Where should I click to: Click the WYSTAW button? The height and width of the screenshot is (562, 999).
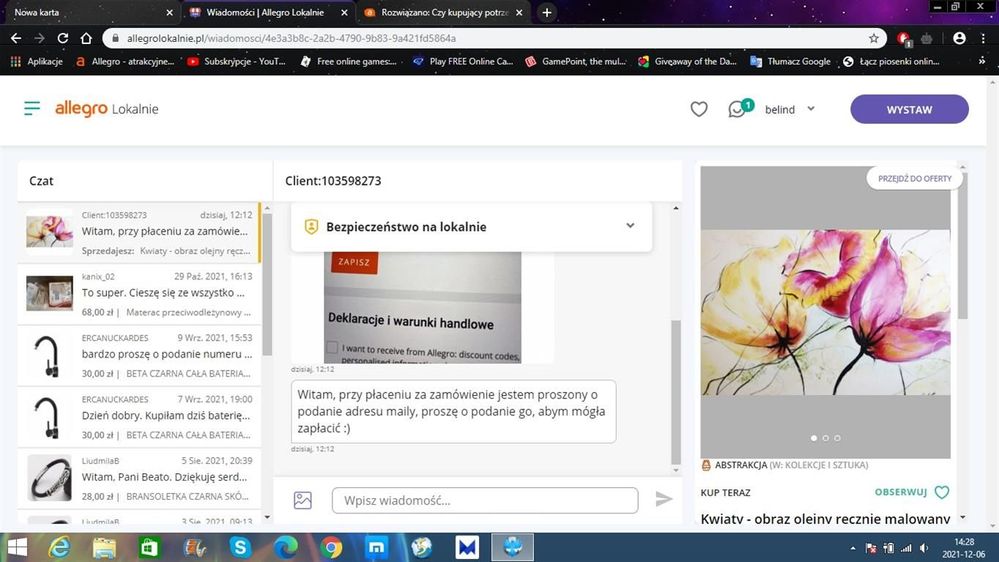pyautogui.click(x=909, y=109)
